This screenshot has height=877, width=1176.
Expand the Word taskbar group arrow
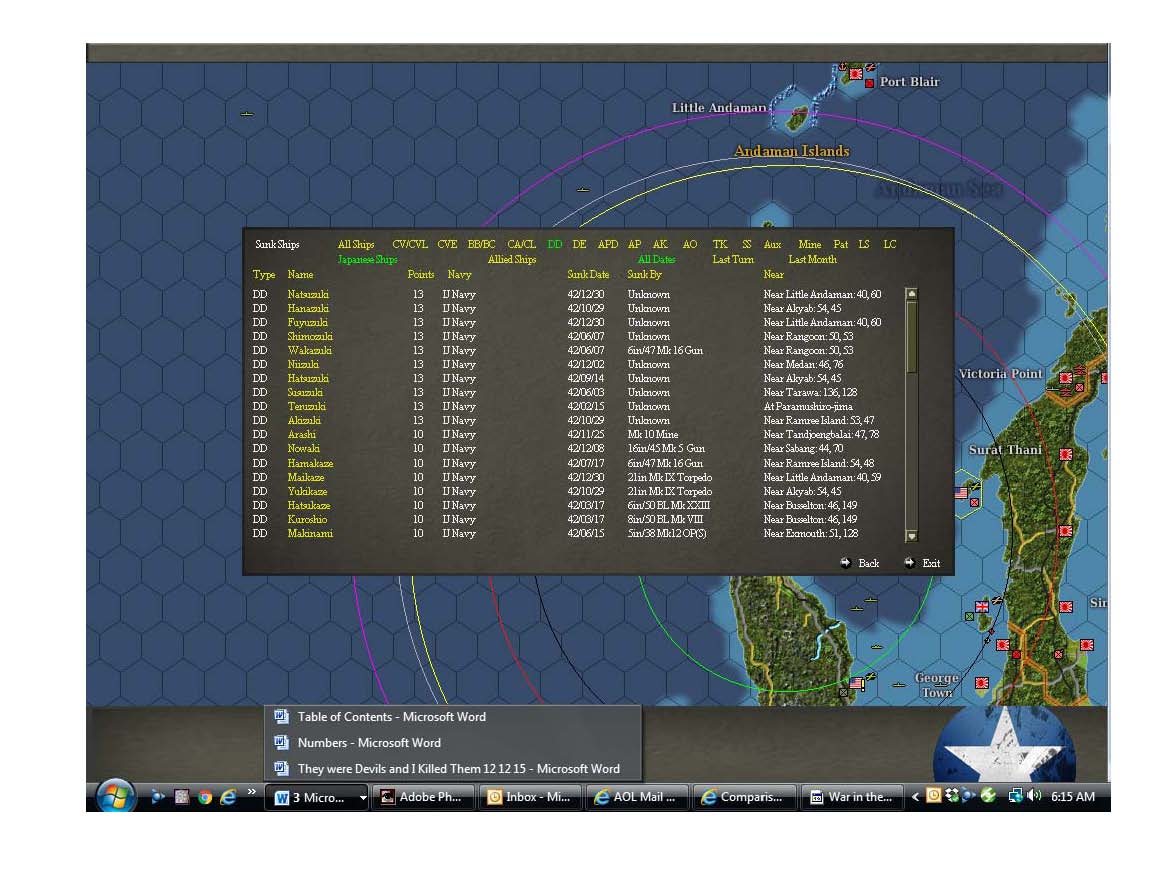pos(363,797)
